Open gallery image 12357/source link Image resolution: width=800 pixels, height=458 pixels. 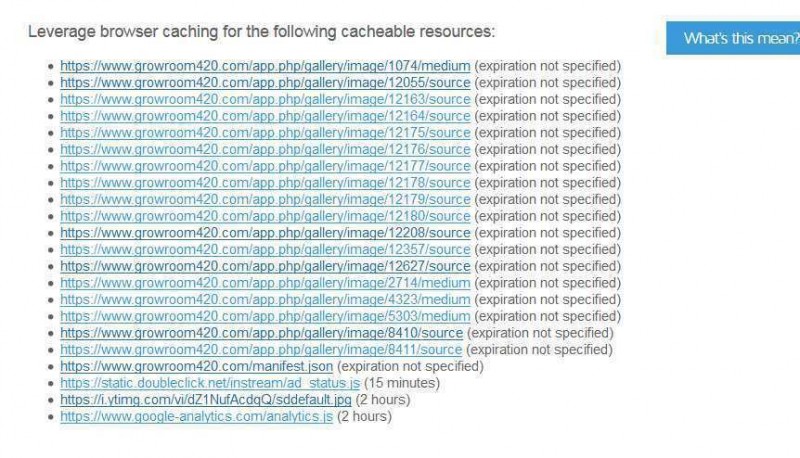265,249
